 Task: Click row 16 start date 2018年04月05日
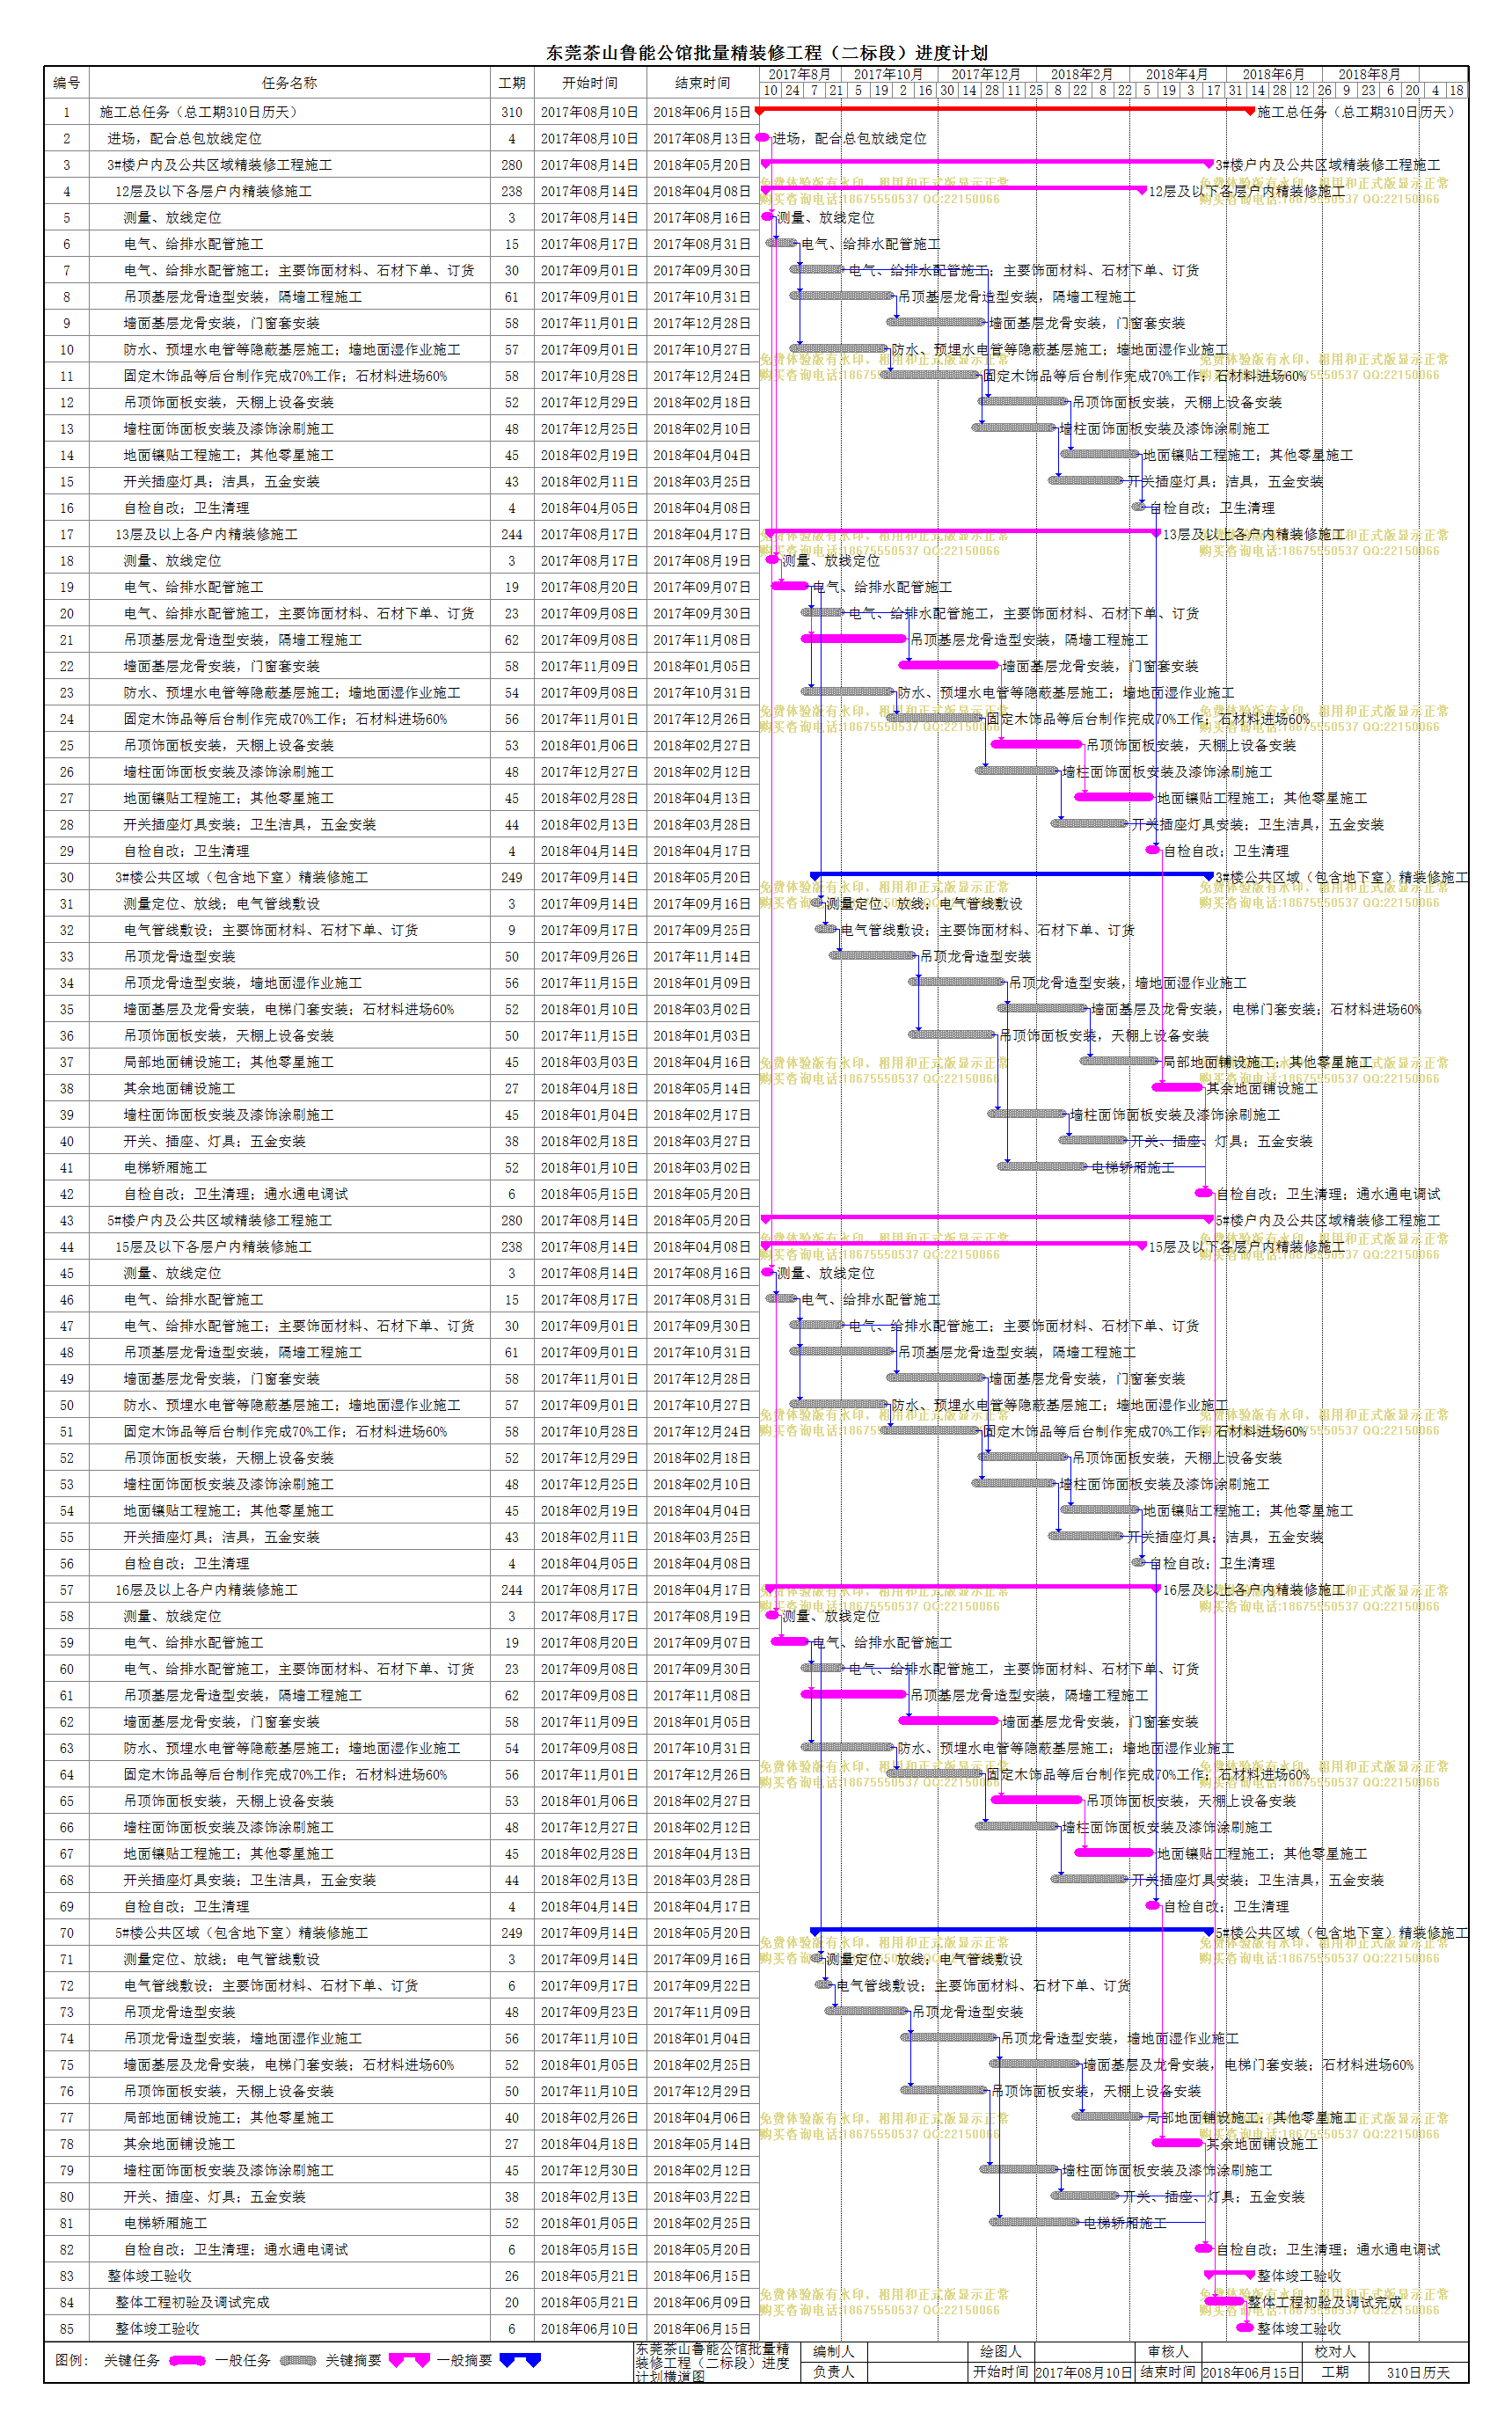point(590,508)
